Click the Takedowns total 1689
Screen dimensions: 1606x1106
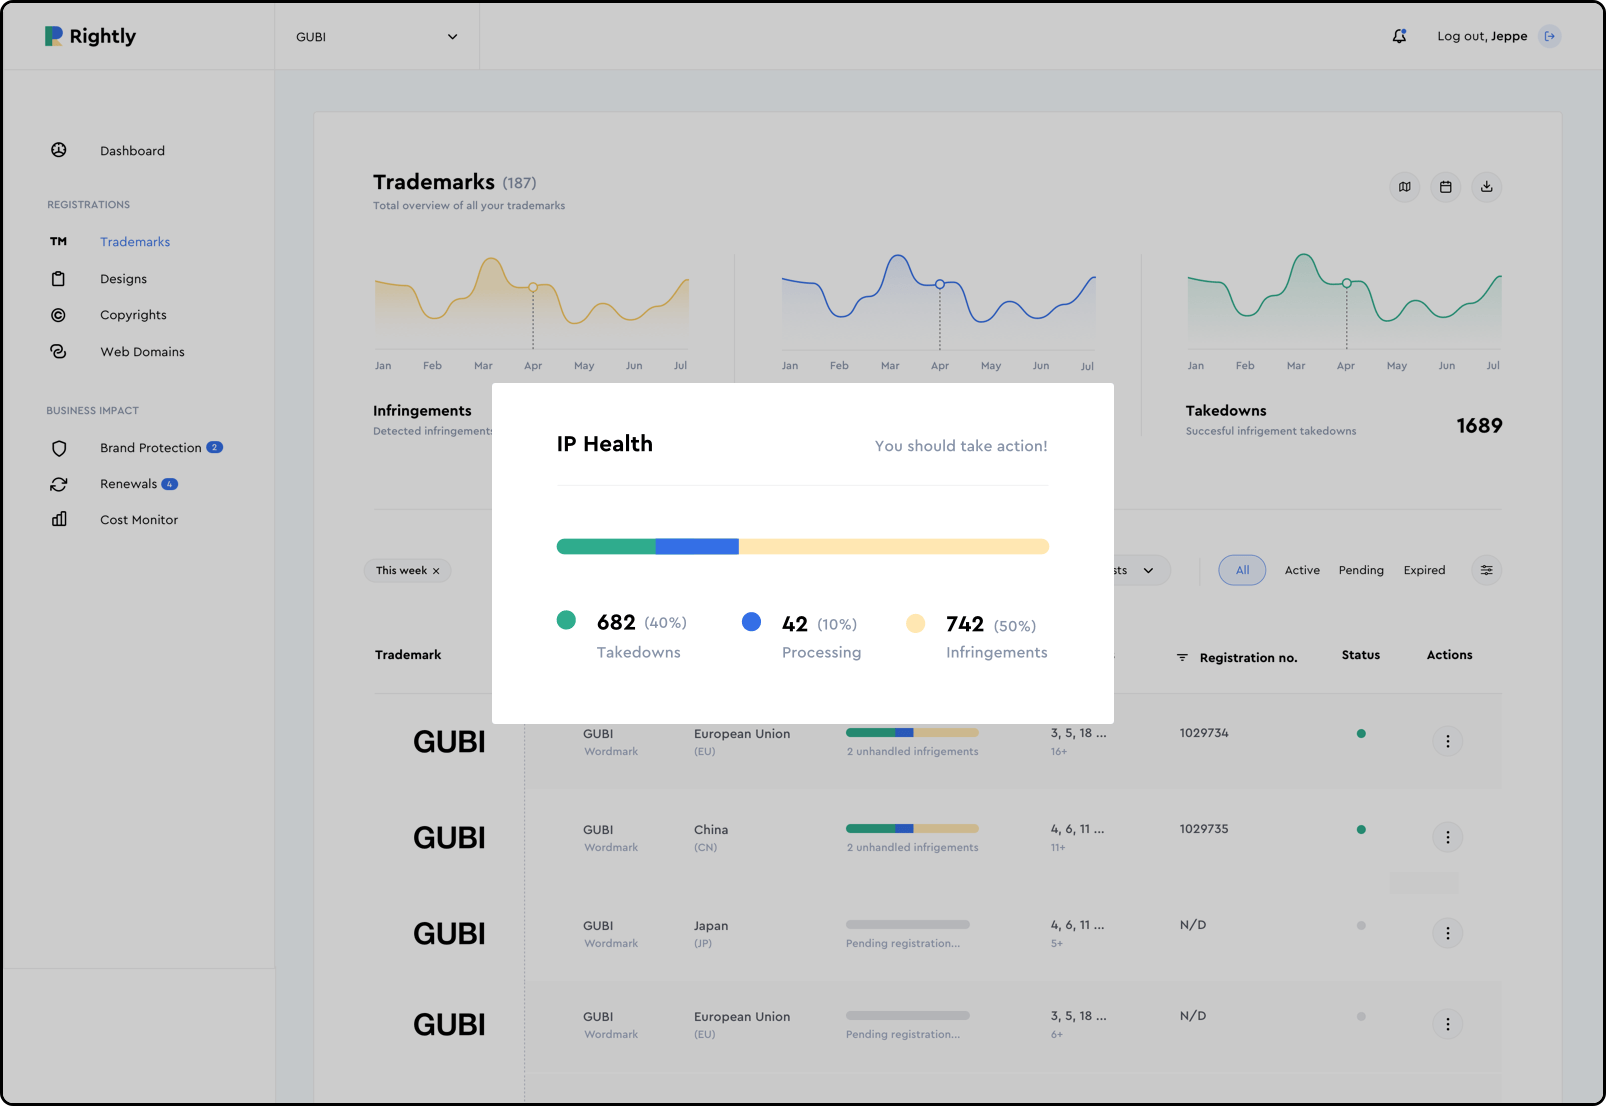[x=1479, y=426]
